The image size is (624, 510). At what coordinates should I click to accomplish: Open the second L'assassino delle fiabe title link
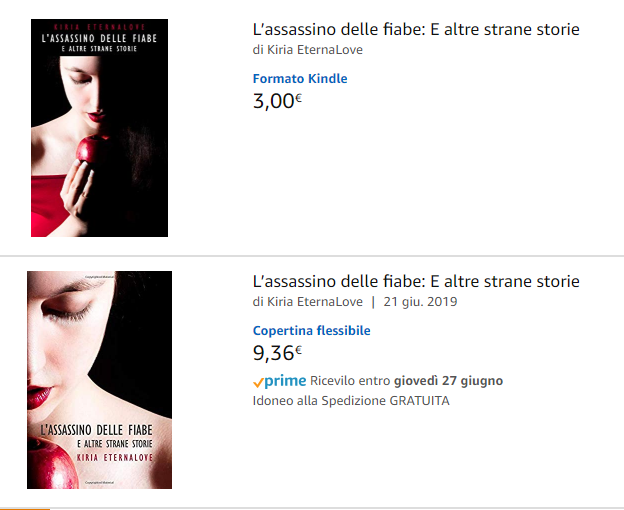coord(416,281)
